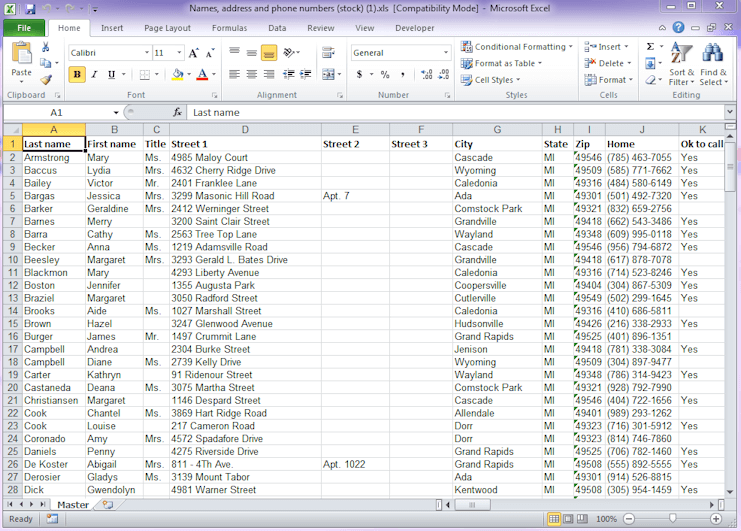741x531 pixels.
Task: Click the zoom slider handle
Action: click(x=672, y=519)
